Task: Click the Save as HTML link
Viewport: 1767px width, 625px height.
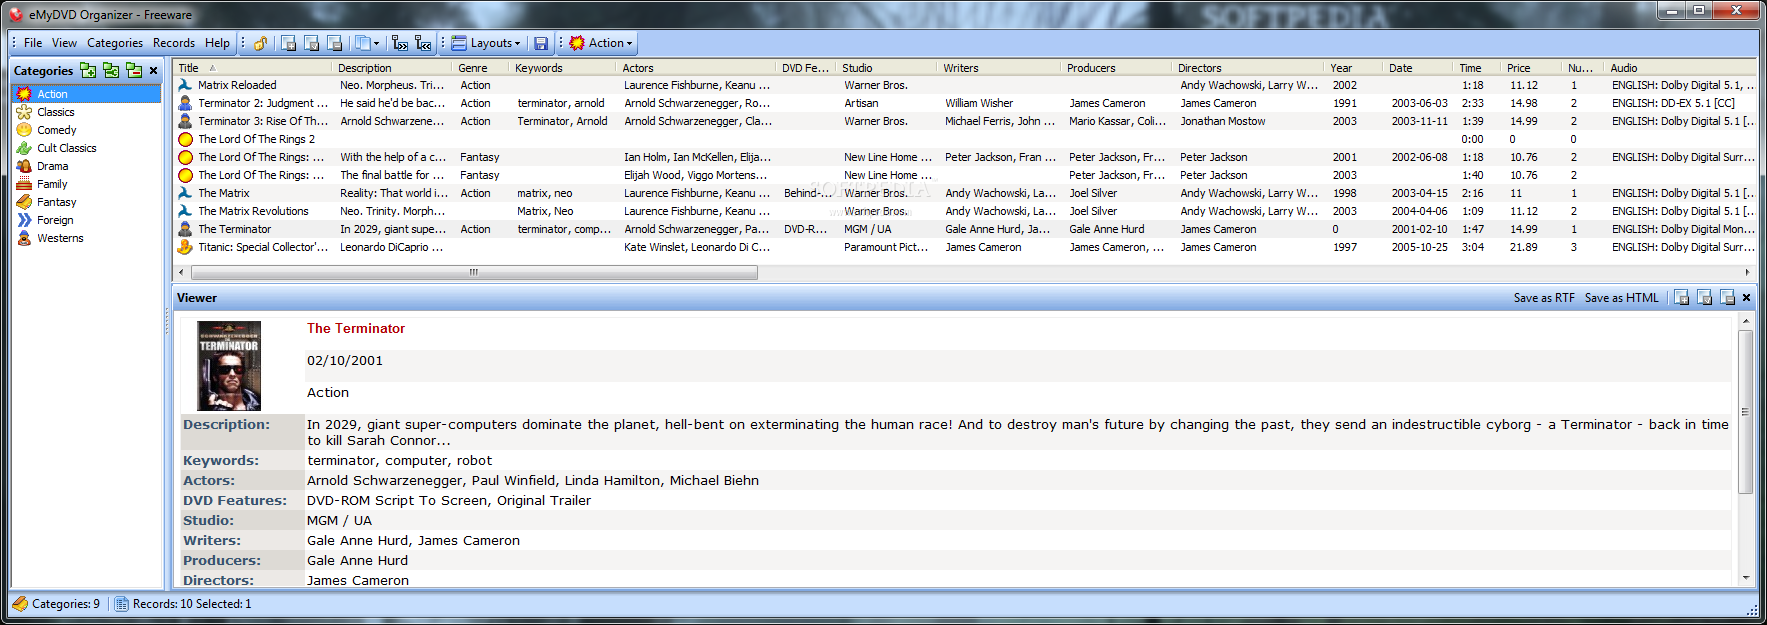Action: pyautogui.click(x=1621, y=298)
